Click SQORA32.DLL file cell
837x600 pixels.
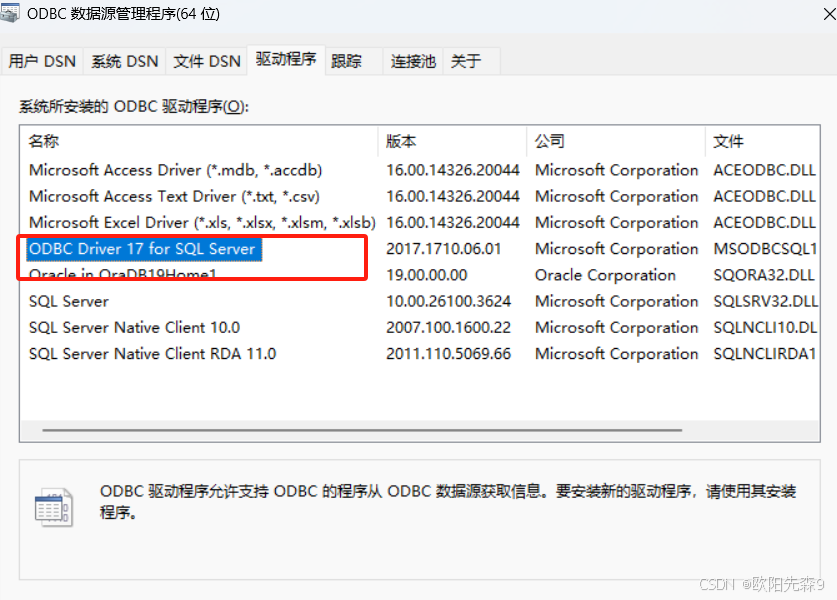pos(764,275)
